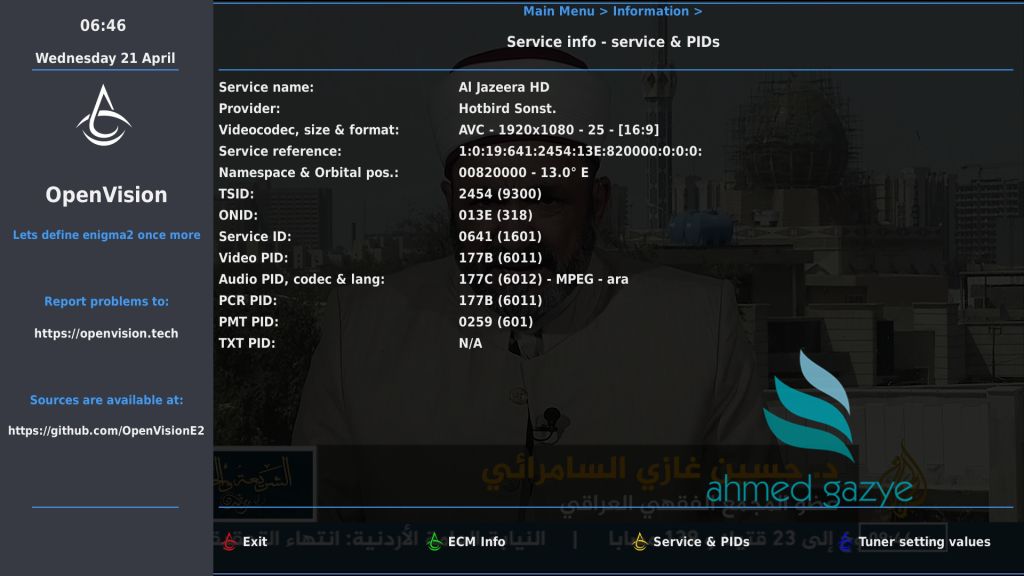
Task: Select the value 'AVC - 1920x1080 - 25 - [16:9]'
Action: coord(558,130)
